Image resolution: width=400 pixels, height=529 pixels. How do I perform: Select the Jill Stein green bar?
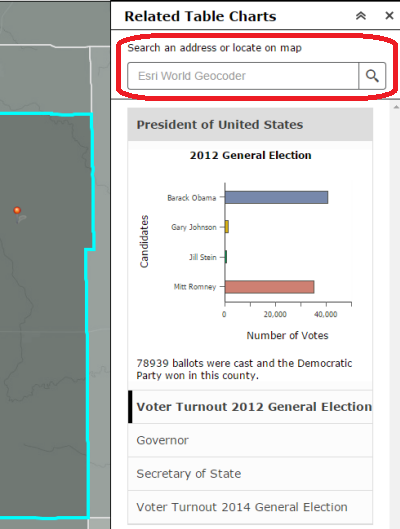226,257
